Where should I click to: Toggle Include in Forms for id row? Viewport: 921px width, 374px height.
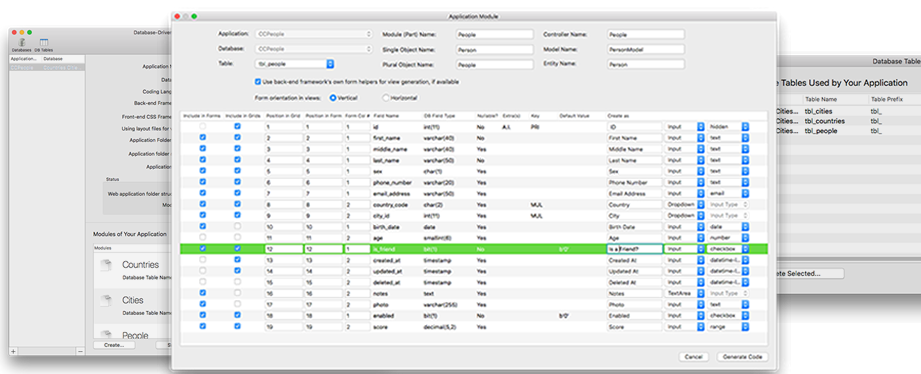[203, 126]
